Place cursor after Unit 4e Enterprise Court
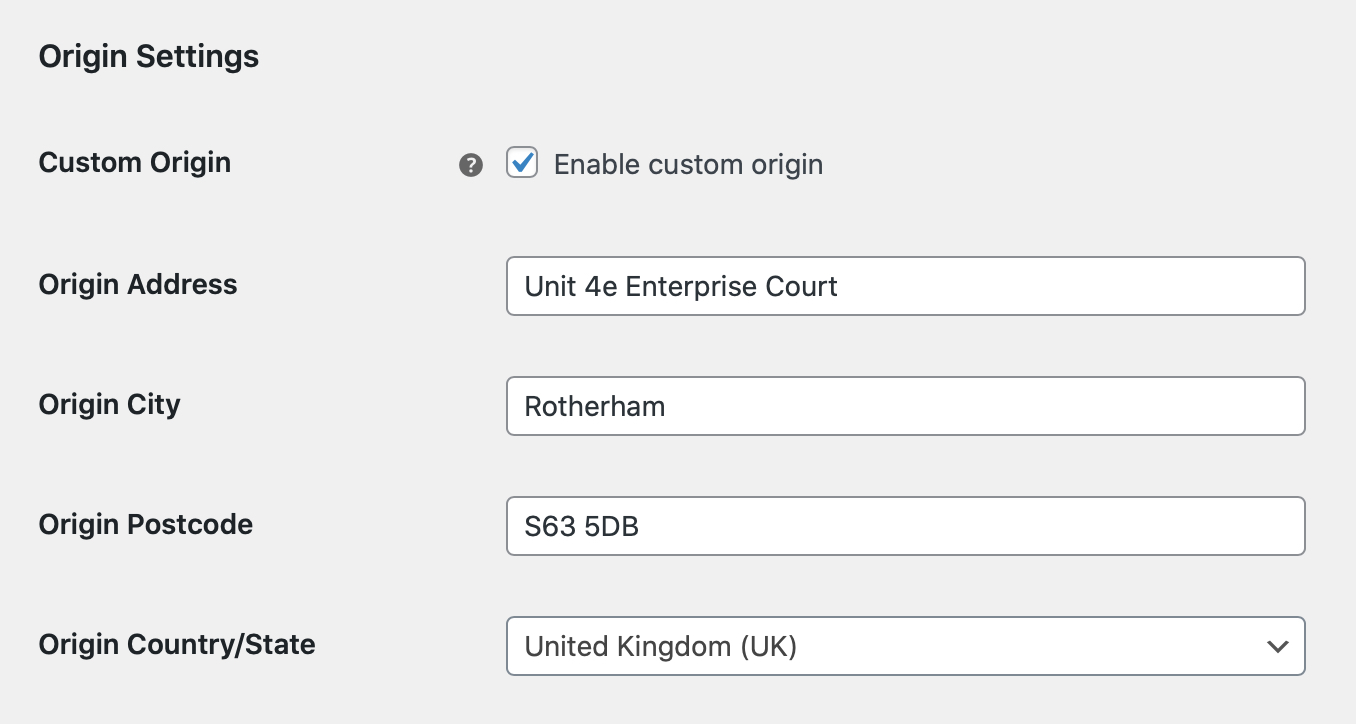This screenshot has height=724, width=1356. point(838,286)
